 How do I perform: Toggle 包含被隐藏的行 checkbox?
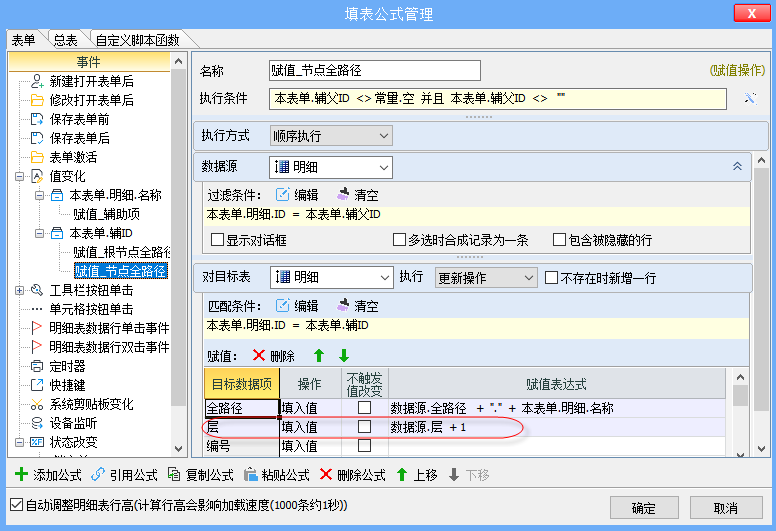point(559,240)
